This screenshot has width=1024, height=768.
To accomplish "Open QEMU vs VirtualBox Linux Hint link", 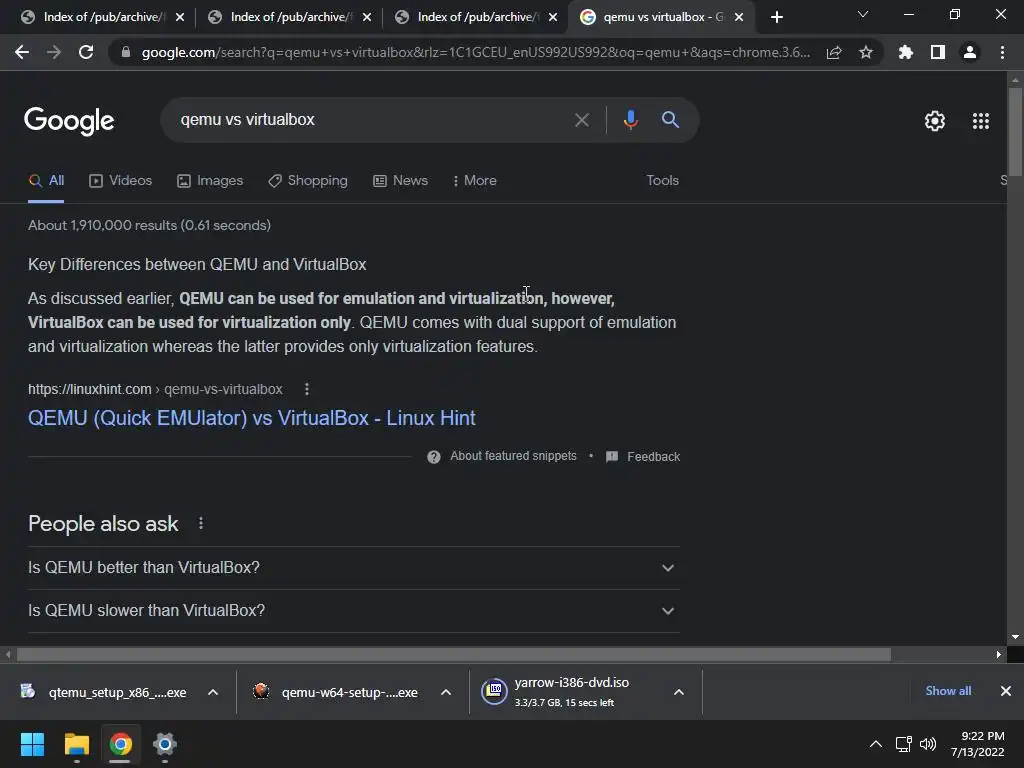I will 251,418.
